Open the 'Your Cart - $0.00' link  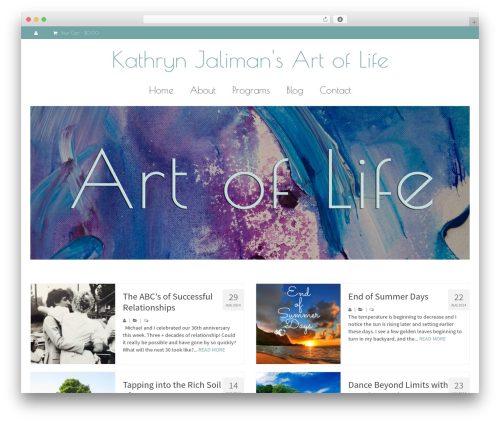(80, 33)
